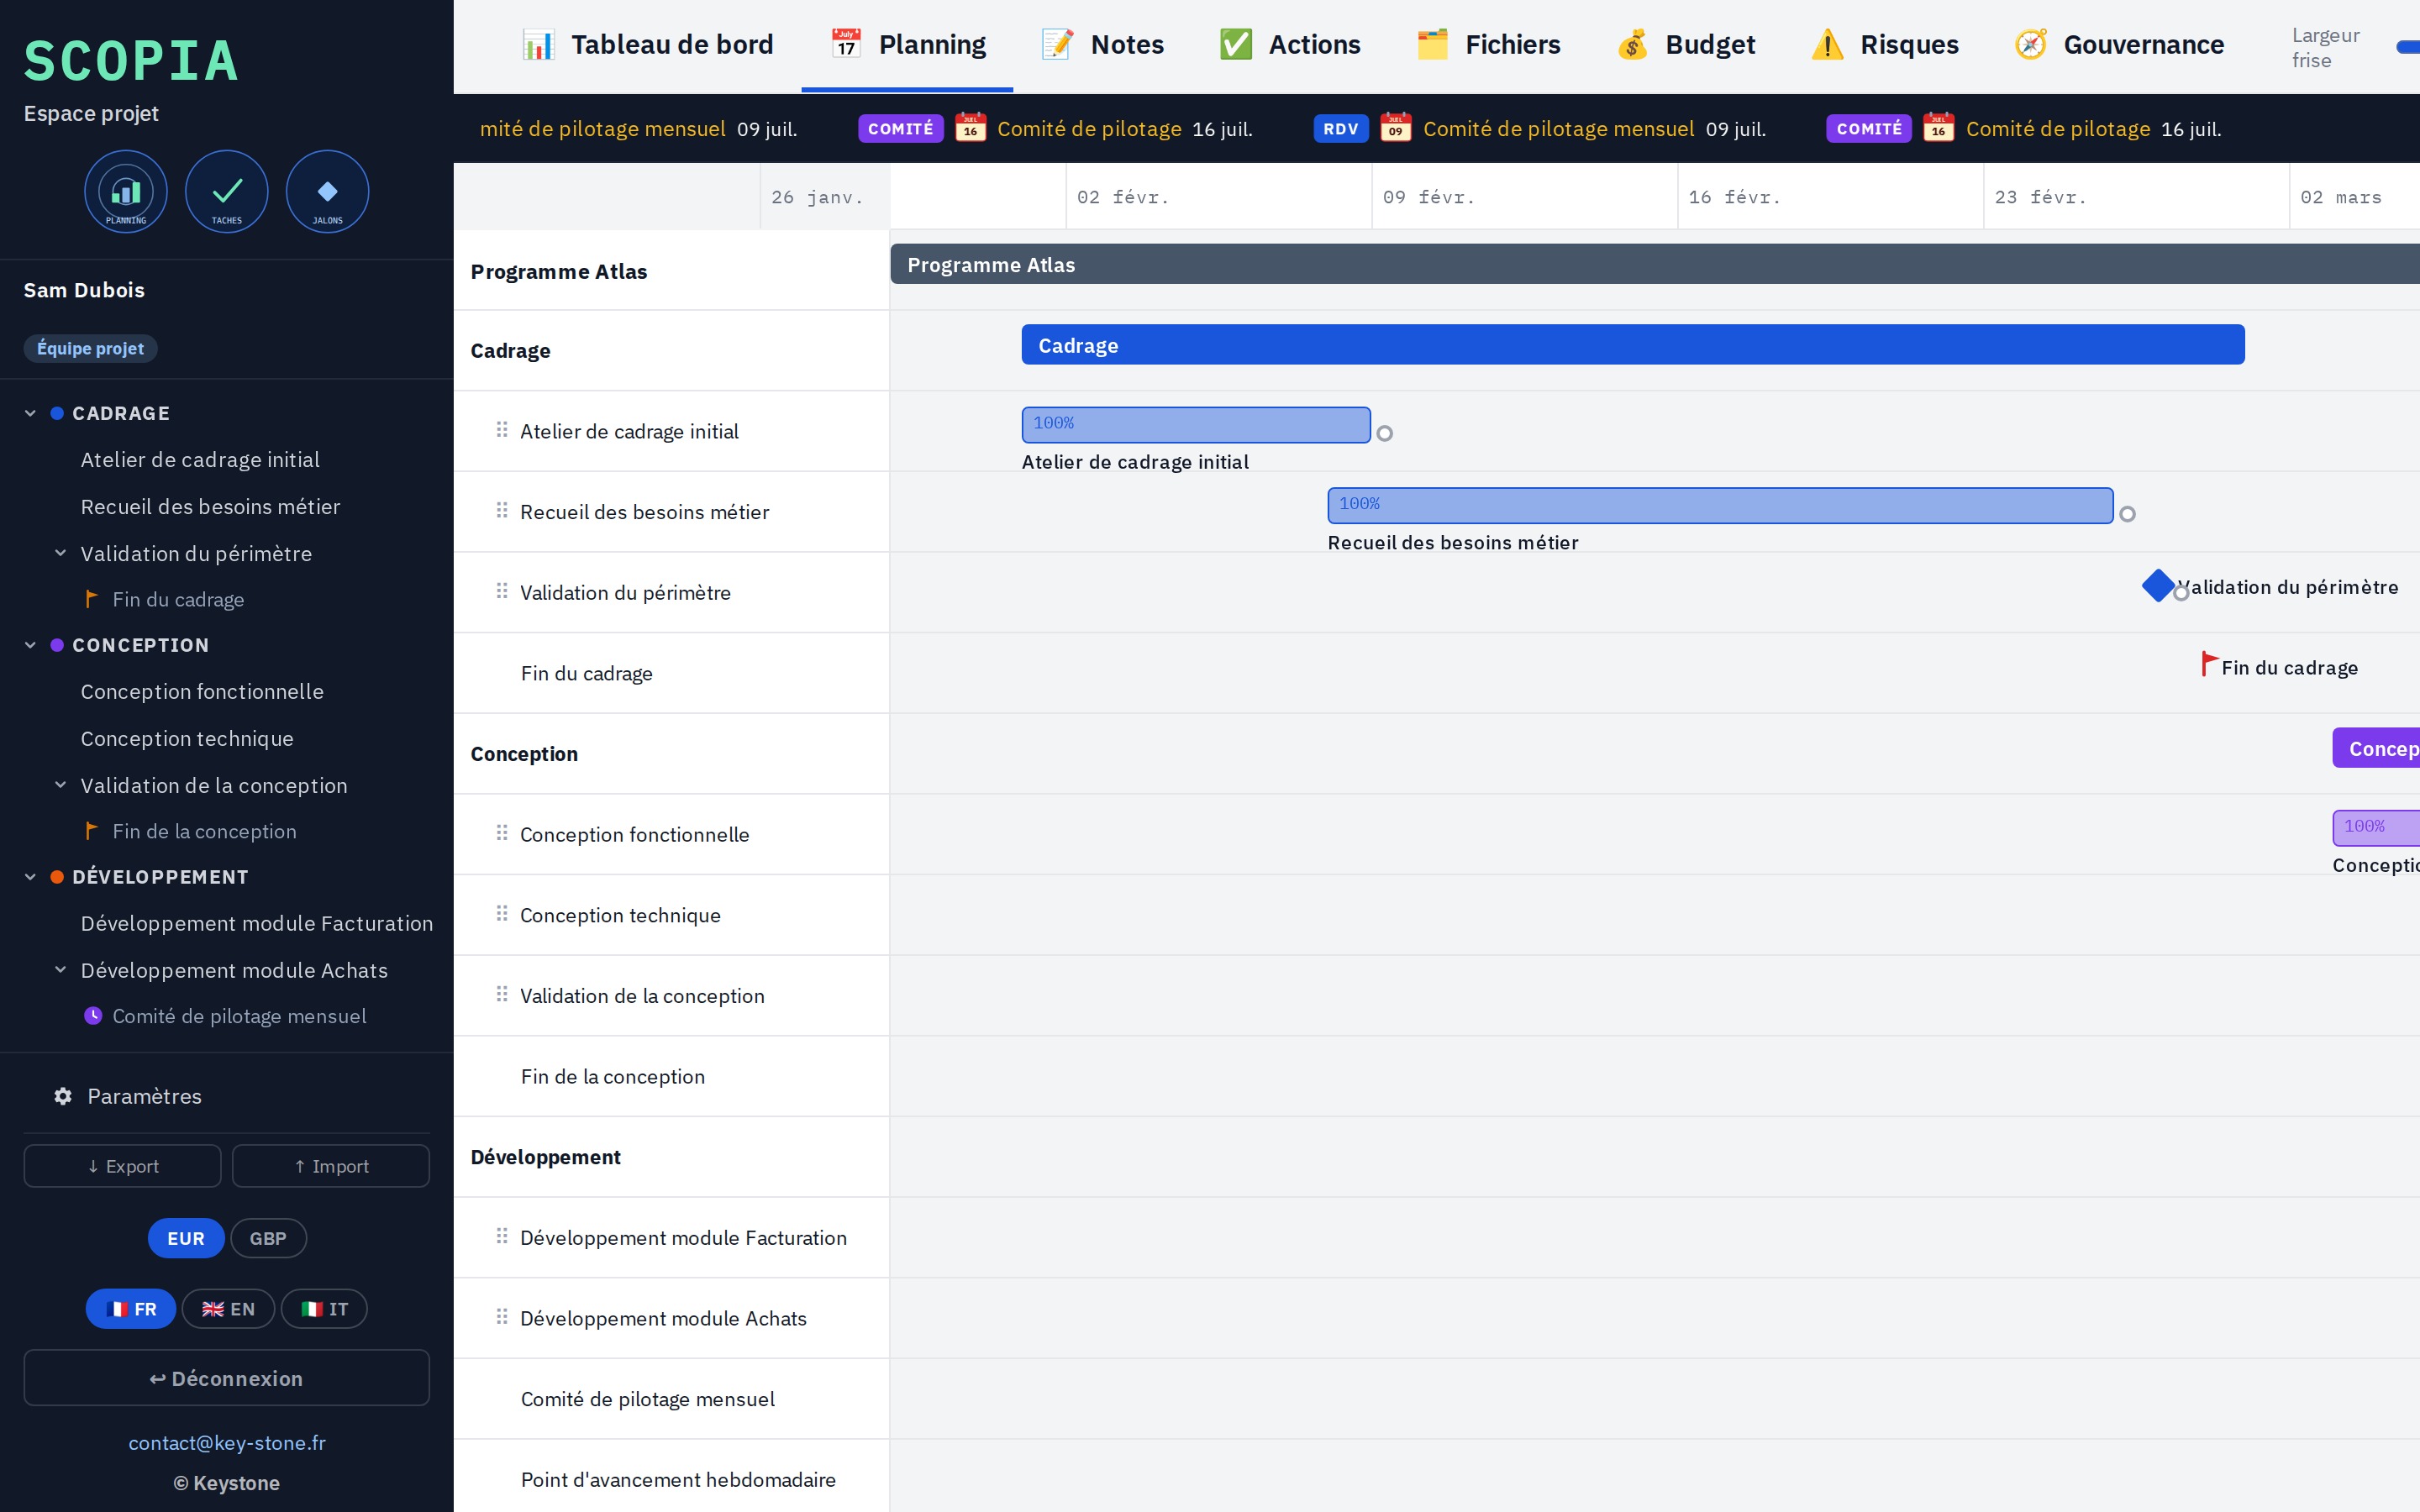The image size is (2420, 1512).
Task: Click the blue diamond milestone Validation du périmètre
Action: [x=2158, y=586]
